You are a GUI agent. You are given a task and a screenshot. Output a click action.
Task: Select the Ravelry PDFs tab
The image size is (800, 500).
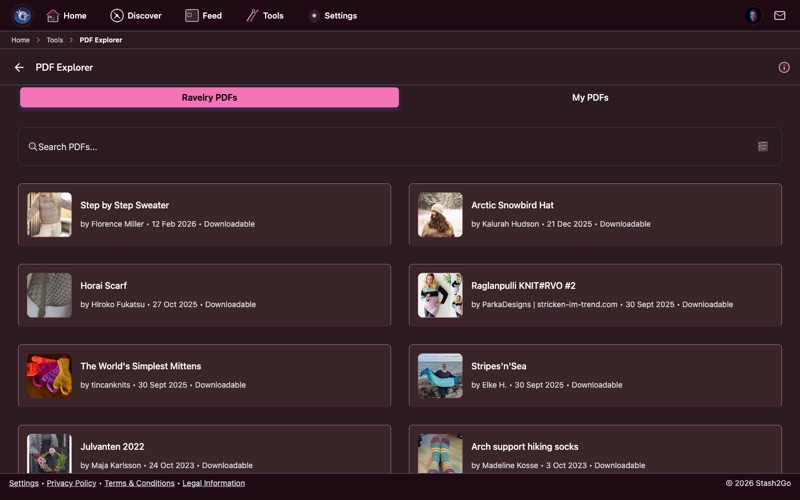pos(209,98)
